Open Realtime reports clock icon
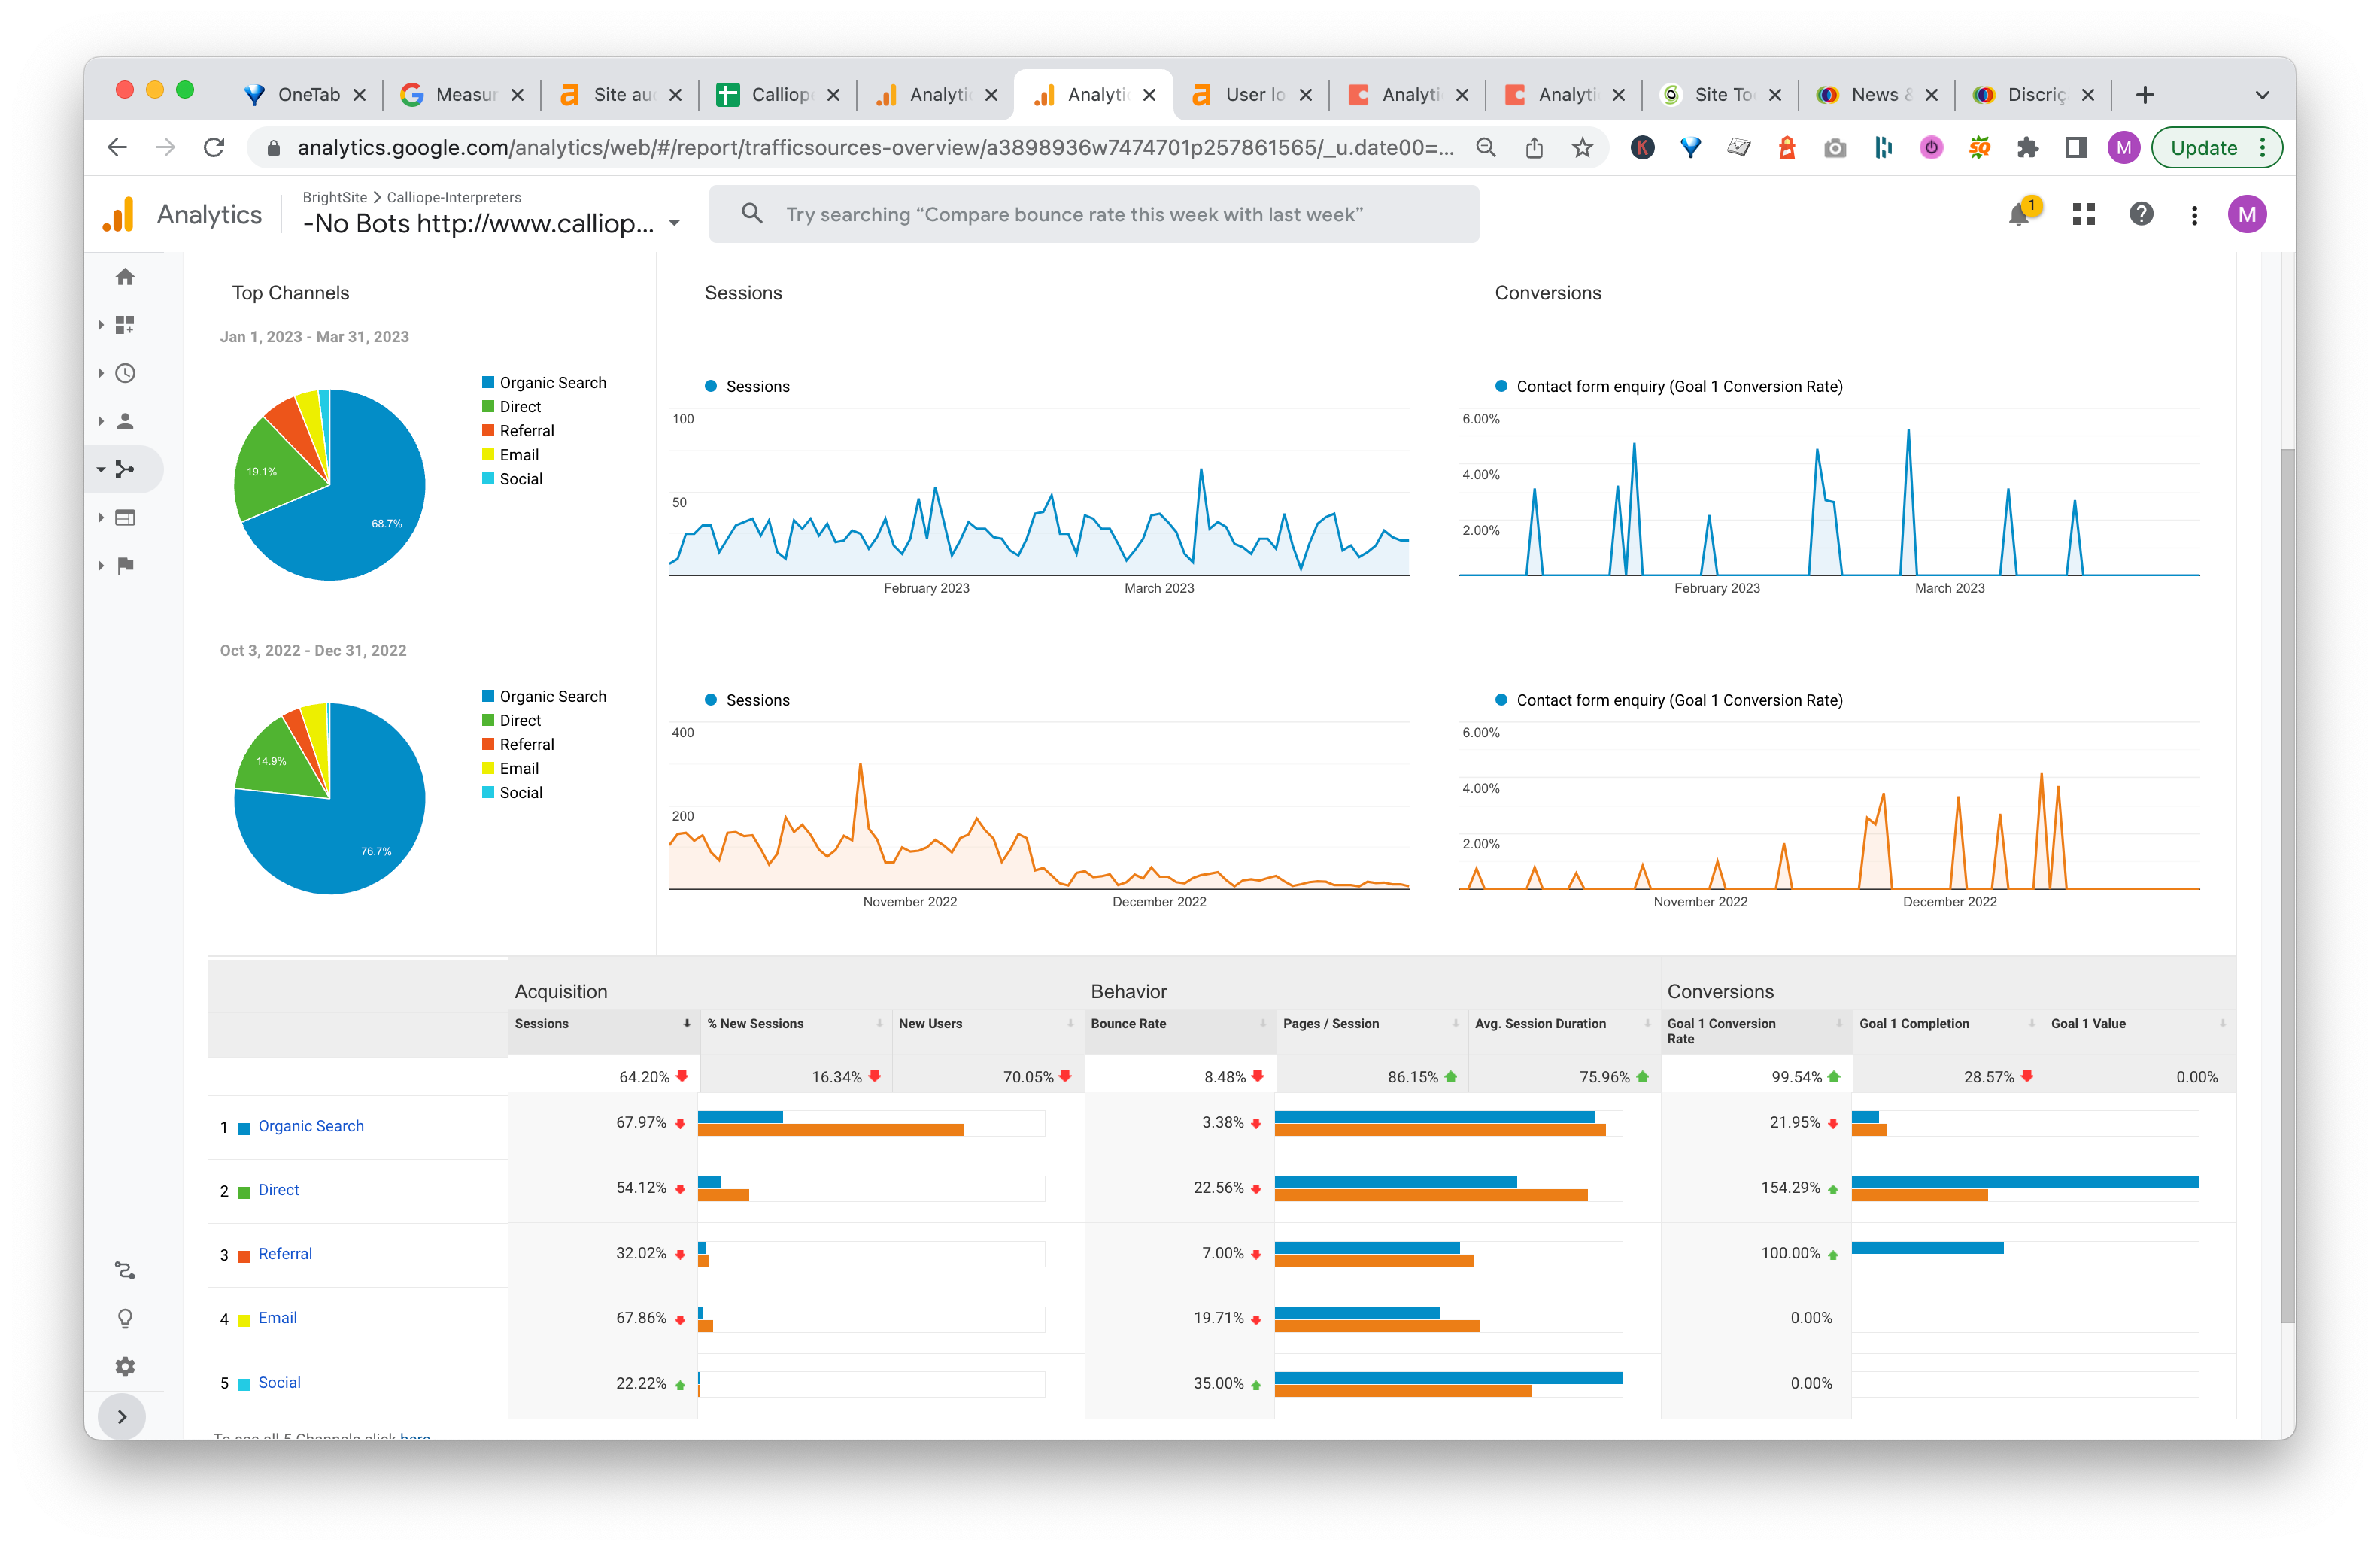Screen dimensions: 2380x1551 point(125,373)
